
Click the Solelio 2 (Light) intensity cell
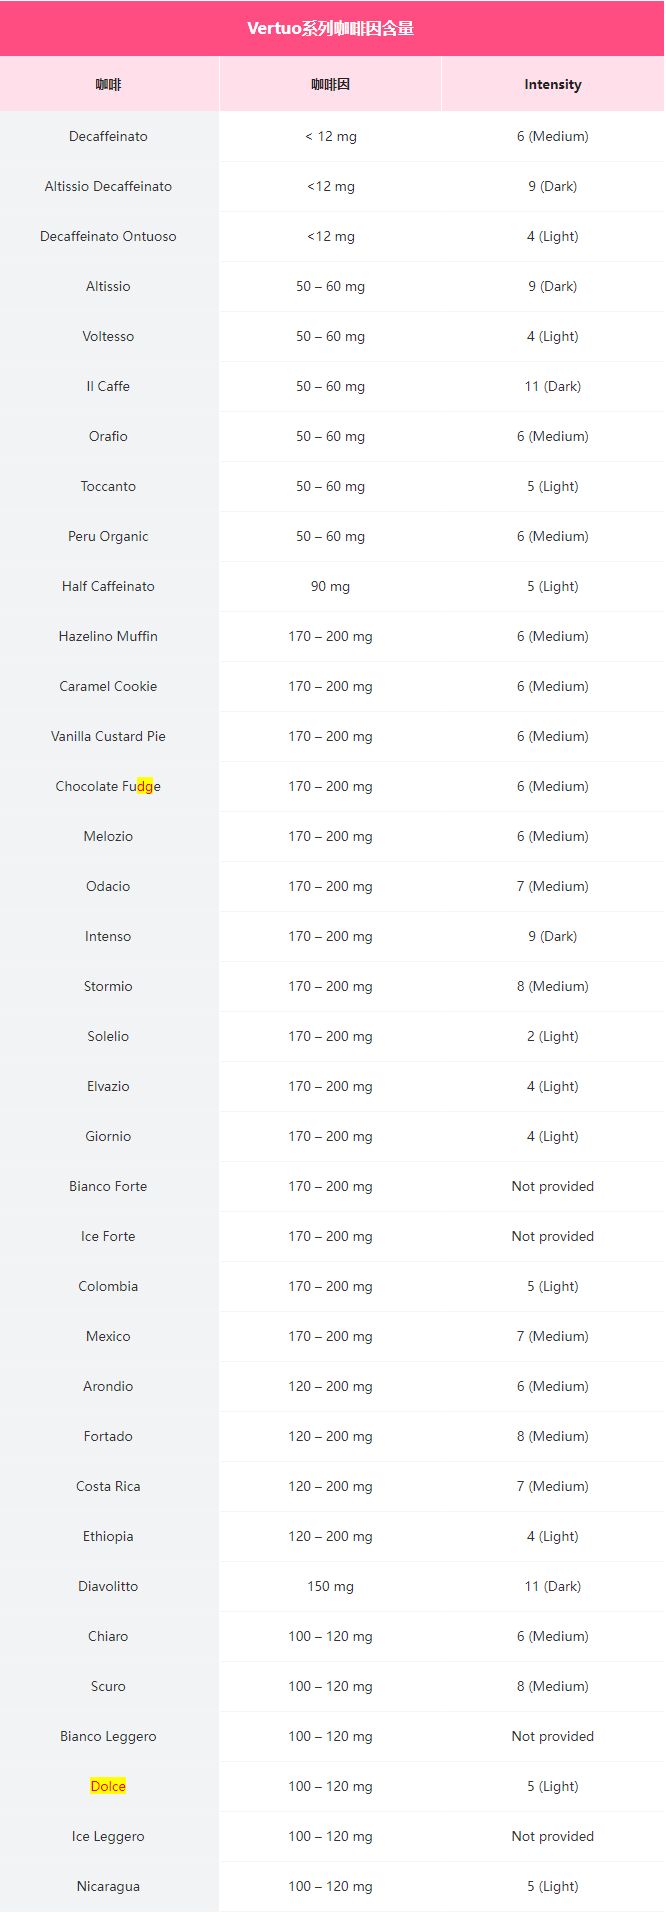(x=553, y=1036)
